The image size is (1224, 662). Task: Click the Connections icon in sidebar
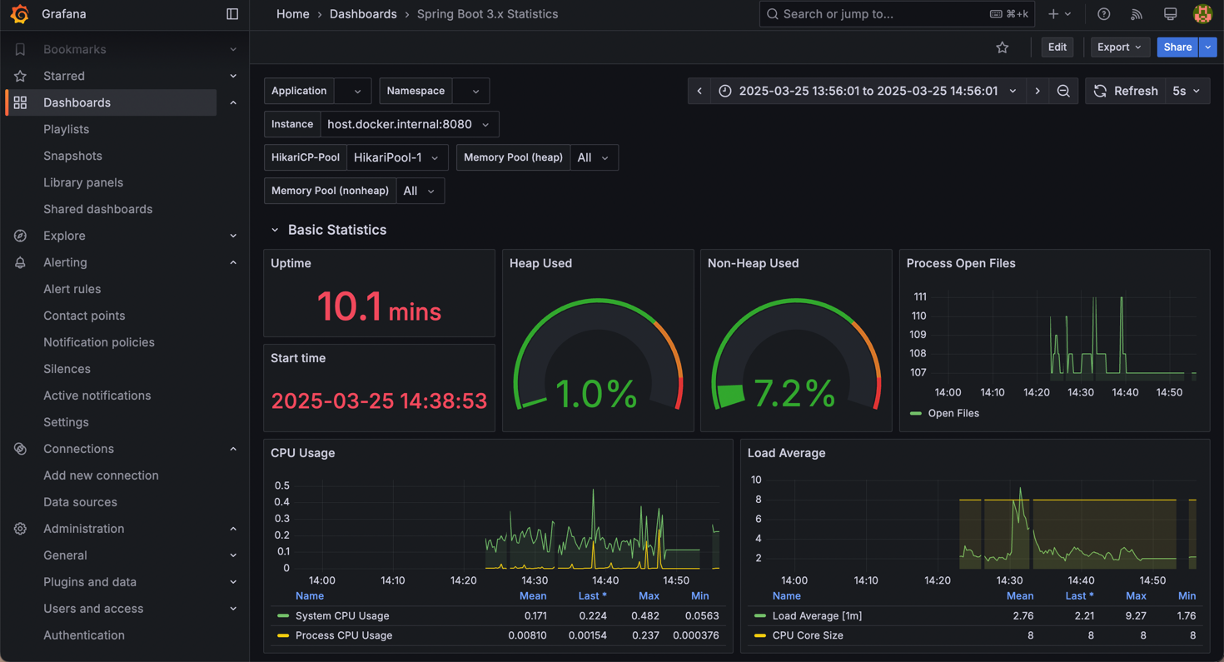point(20,449)
